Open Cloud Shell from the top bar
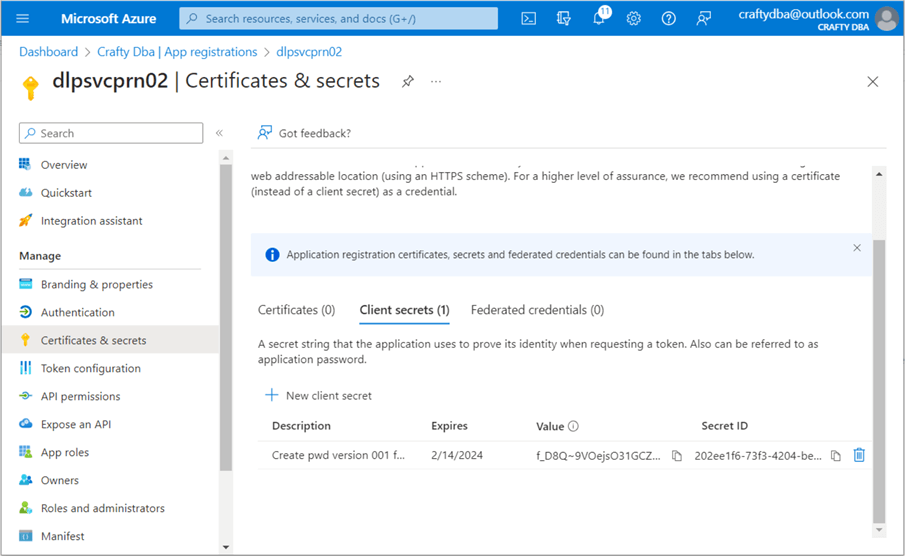The width and height of the screenshot is (905, 556). click(x=529, y=18)
